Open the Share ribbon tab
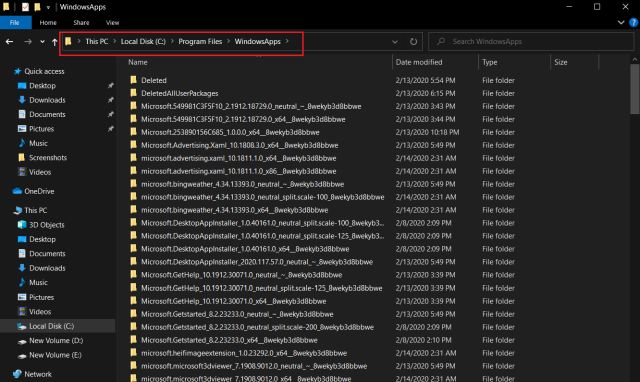 click(81, 23)
